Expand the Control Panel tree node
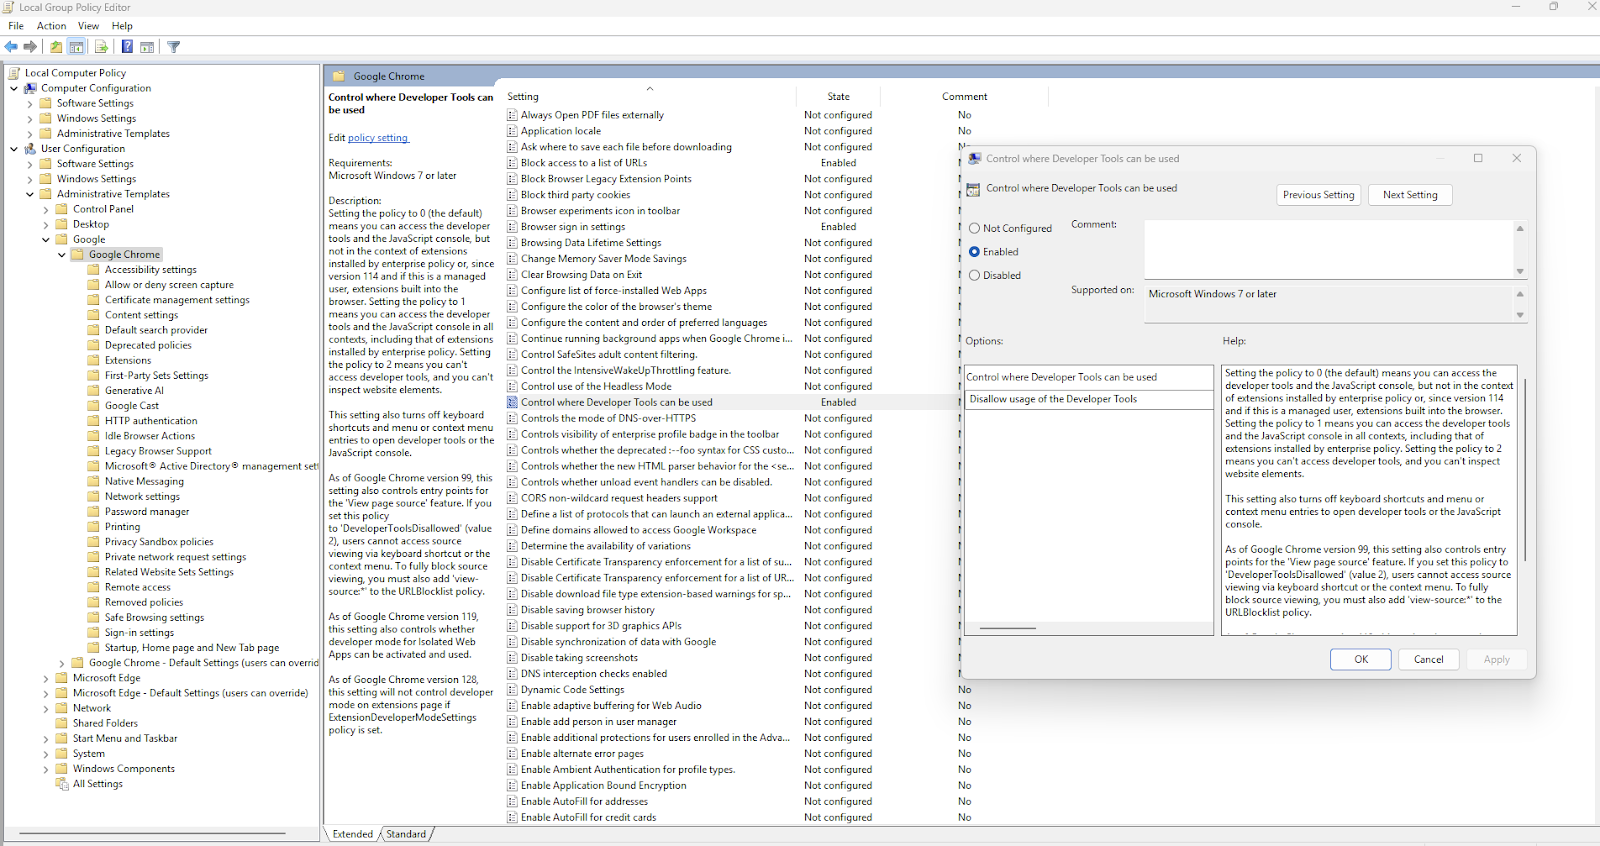Image resolution: width=1600 pixels, height=846 pixels. pyautogui.click(x=46, y=210)
